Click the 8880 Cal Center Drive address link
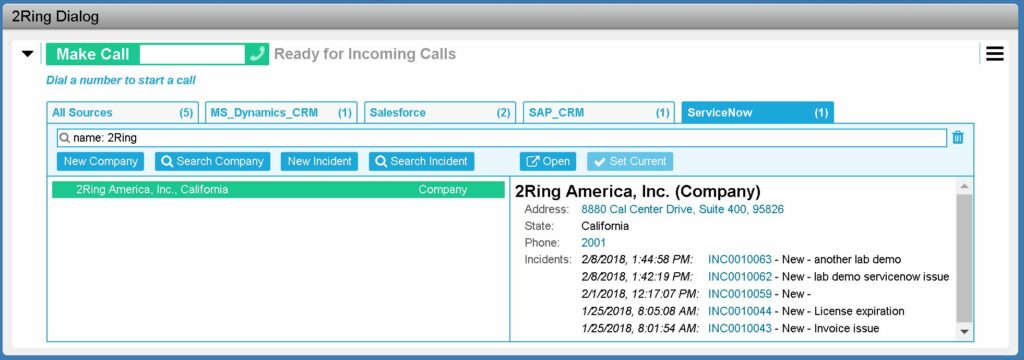Image resolution: width=1024 pixels, height=360 pixels. coord(682,210)
